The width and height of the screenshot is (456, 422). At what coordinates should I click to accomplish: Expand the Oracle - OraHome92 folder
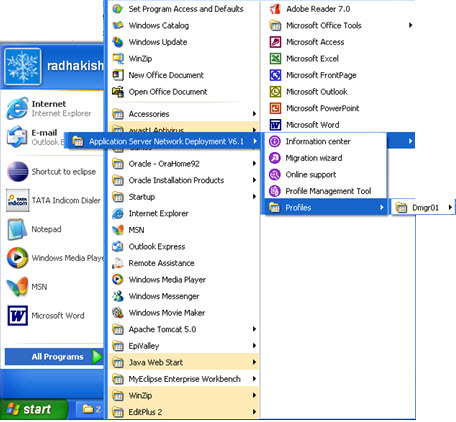(x=183, y=164)
